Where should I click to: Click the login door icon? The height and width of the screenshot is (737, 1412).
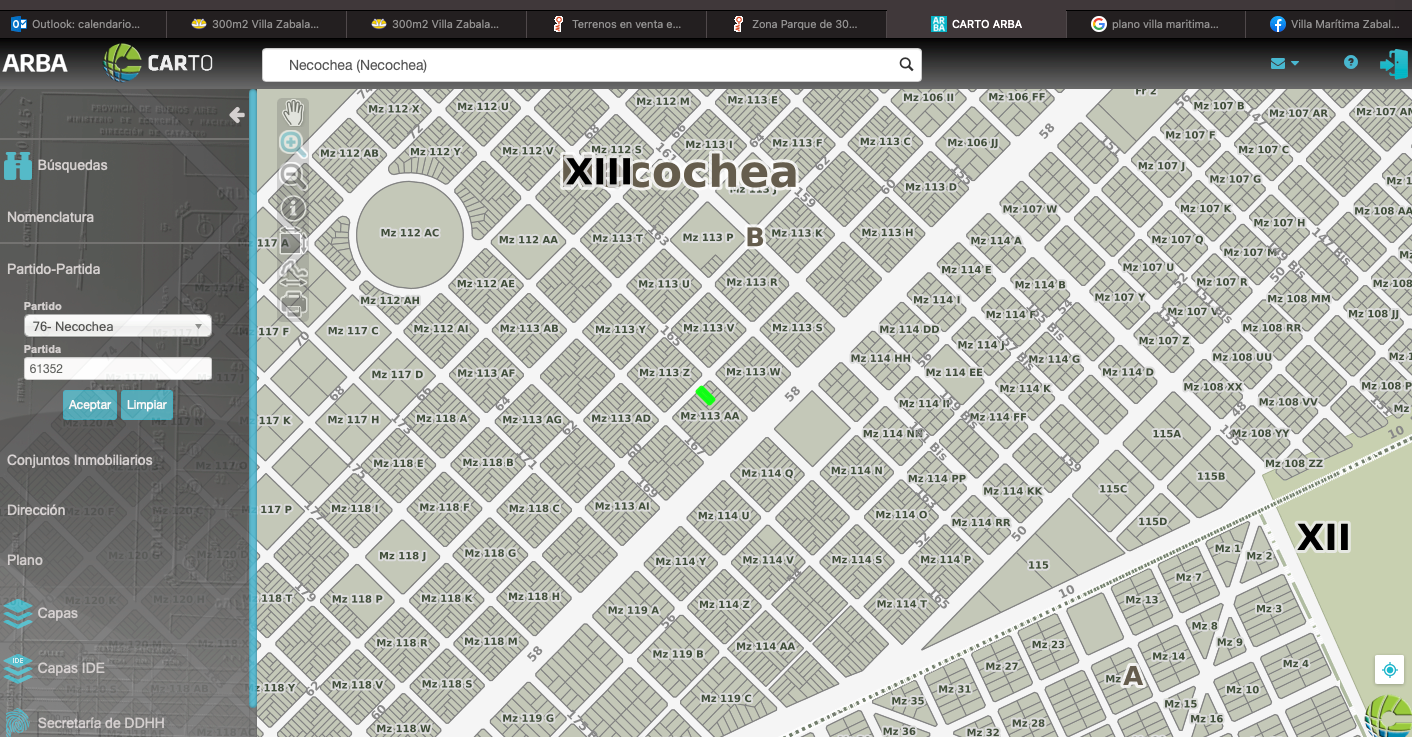click(1393, 64)
